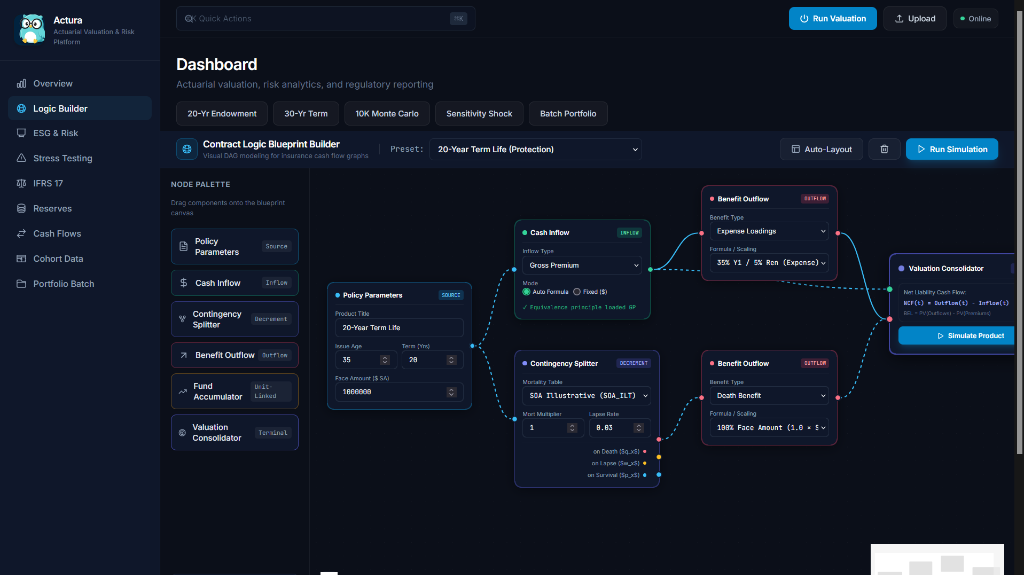Open the 35% Y1 / 5% Ren formula dropdown
This screenshot has width=1024, height=575.
pos(769,263)
